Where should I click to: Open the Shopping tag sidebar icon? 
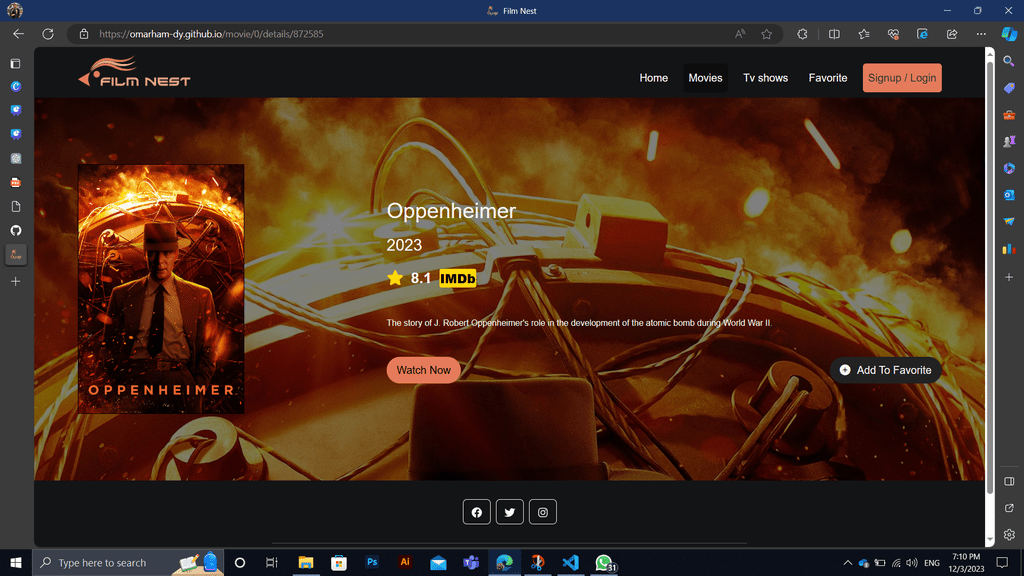1009,88
